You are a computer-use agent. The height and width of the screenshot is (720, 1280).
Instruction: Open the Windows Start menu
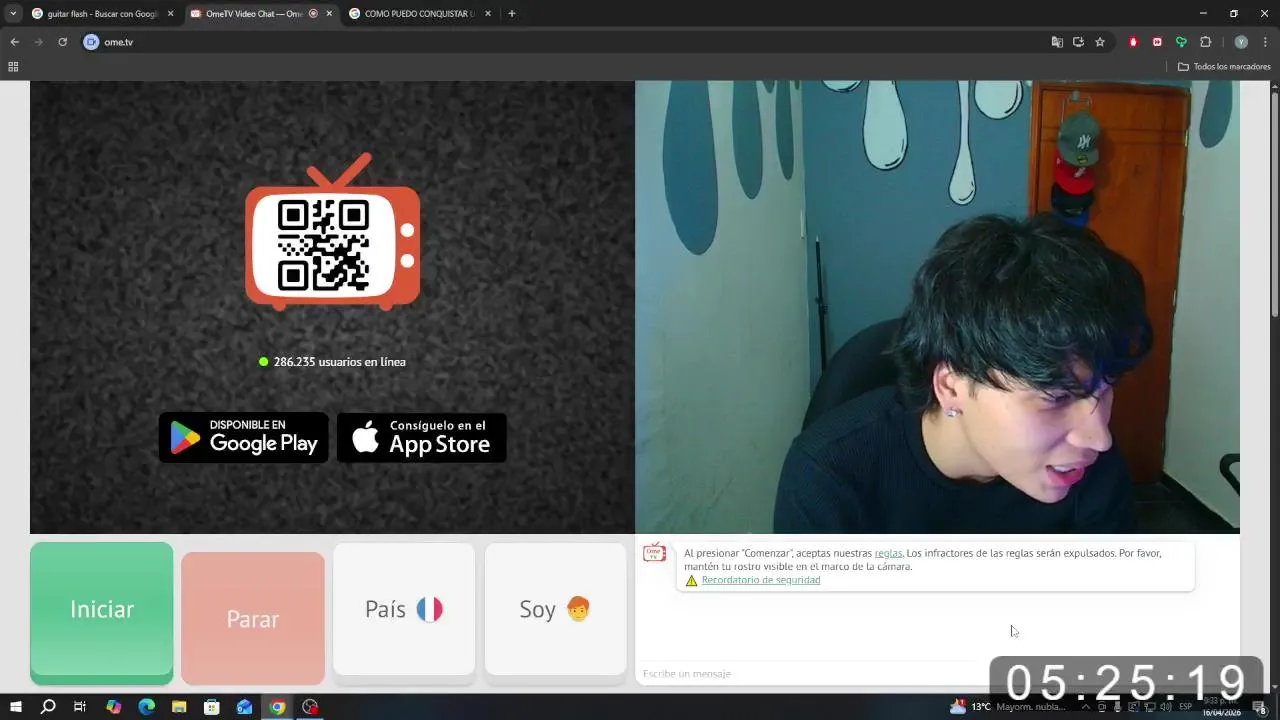coord(15,707)
